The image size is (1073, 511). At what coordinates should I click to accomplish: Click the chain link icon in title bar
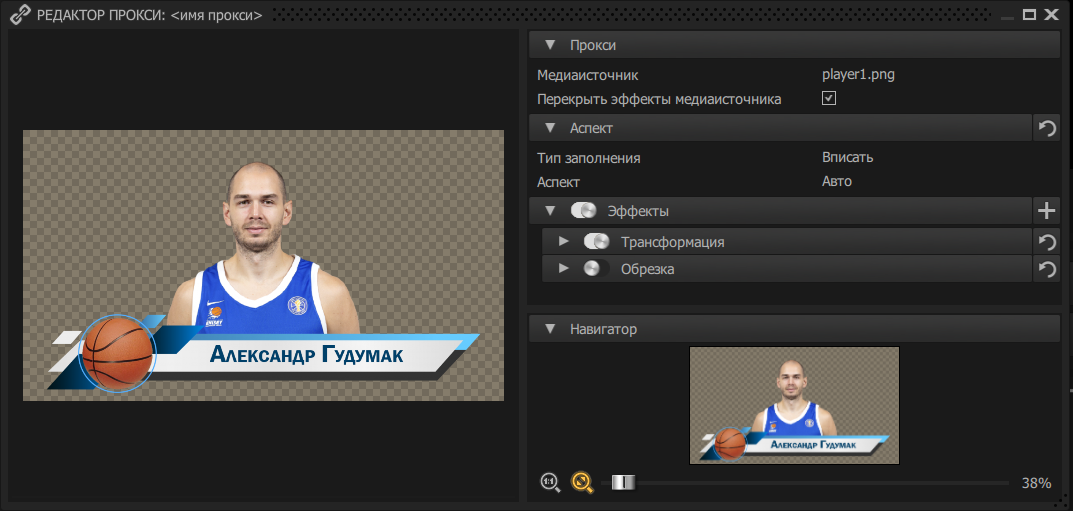18,15
